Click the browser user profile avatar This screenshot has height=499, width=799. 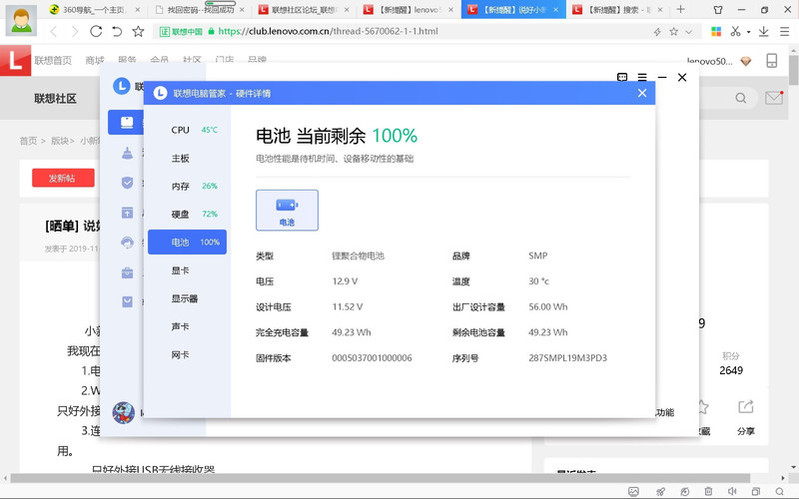[21, 20]
